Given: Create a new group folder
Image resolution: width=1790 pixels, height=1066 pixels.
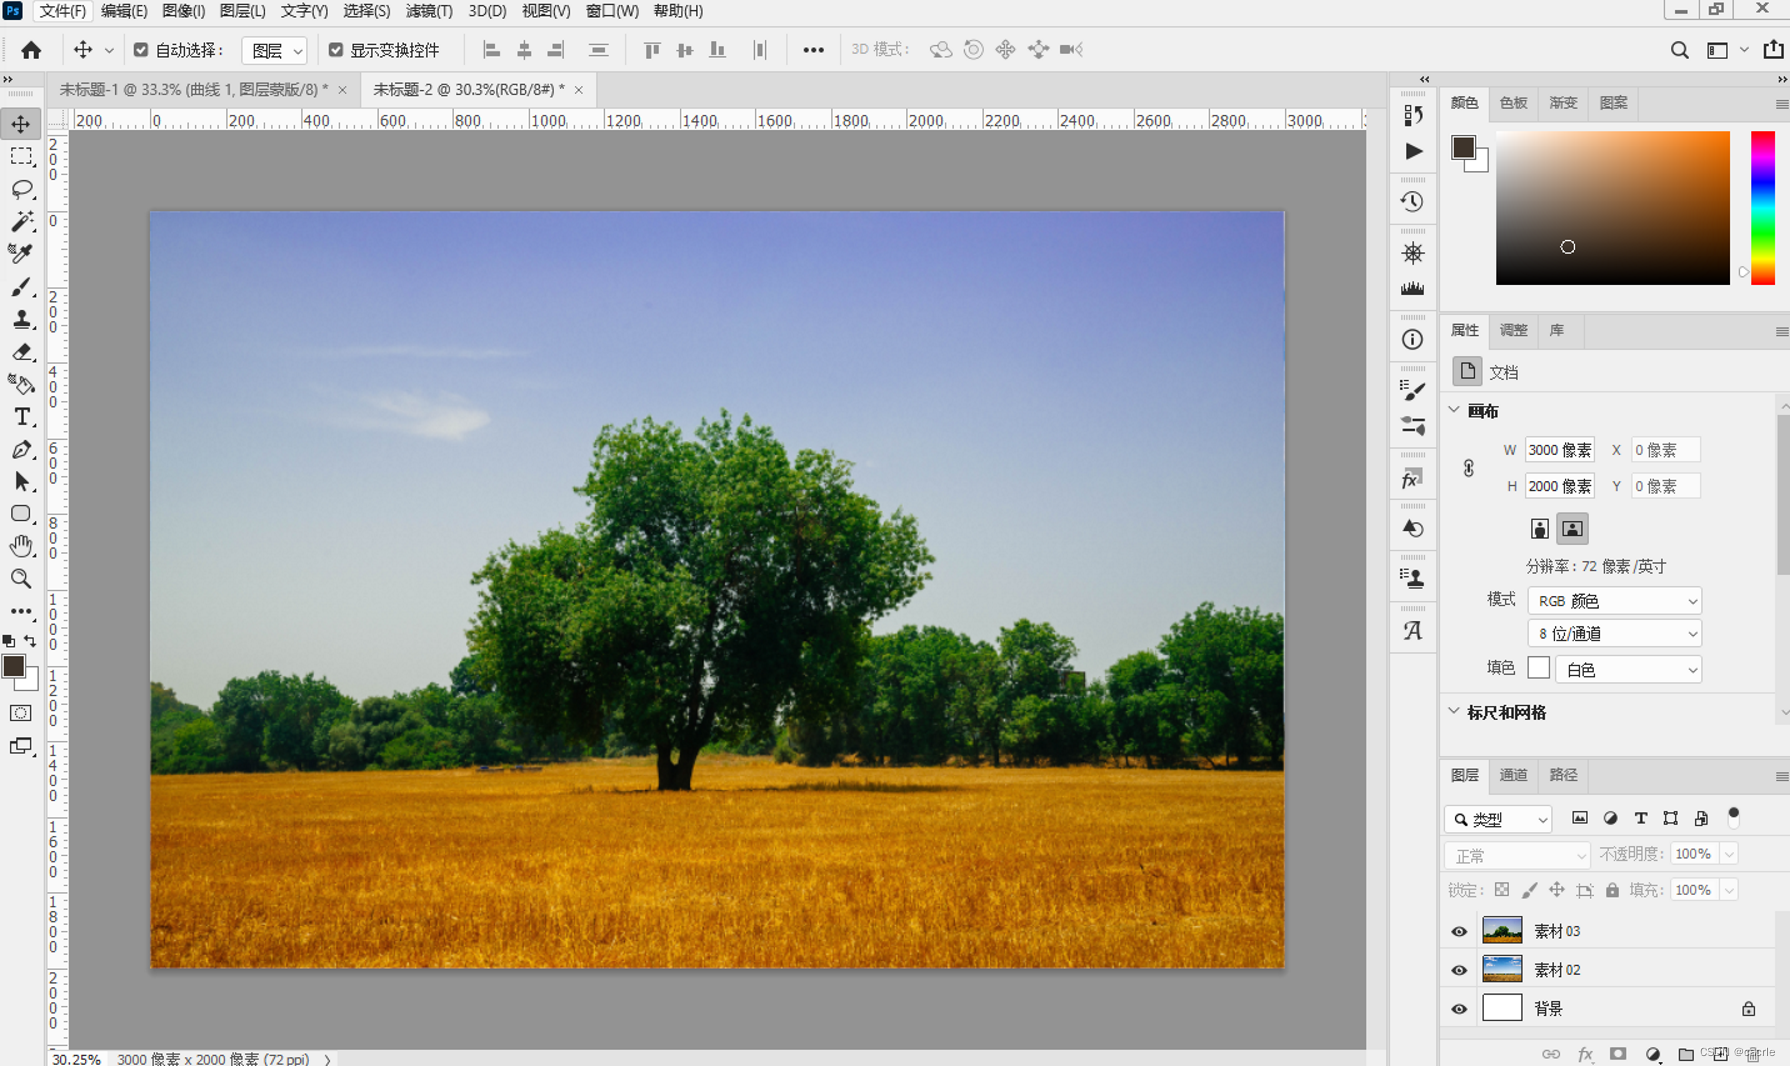Looking at the screenshot, I should coord(1686,1054).
